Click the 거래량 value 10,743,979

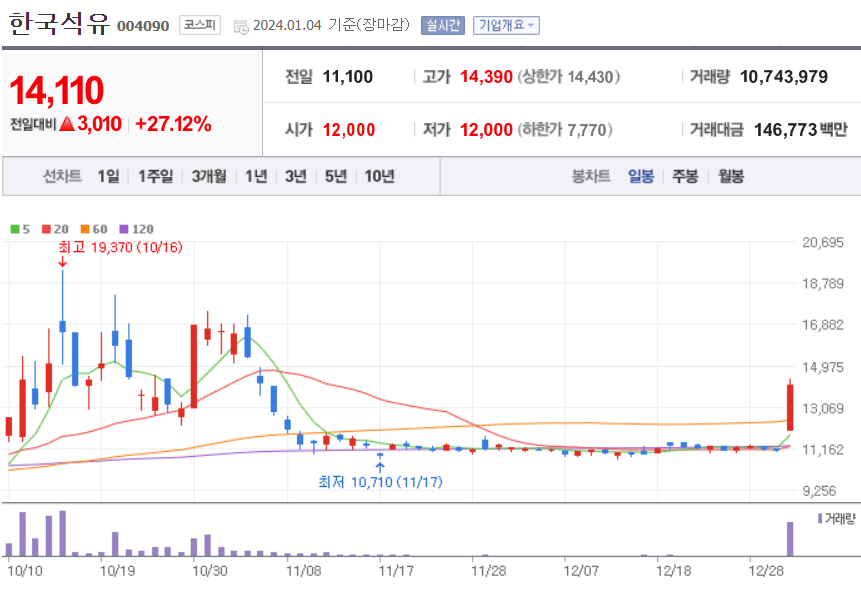pyautogui.click(x=784, y=77)
